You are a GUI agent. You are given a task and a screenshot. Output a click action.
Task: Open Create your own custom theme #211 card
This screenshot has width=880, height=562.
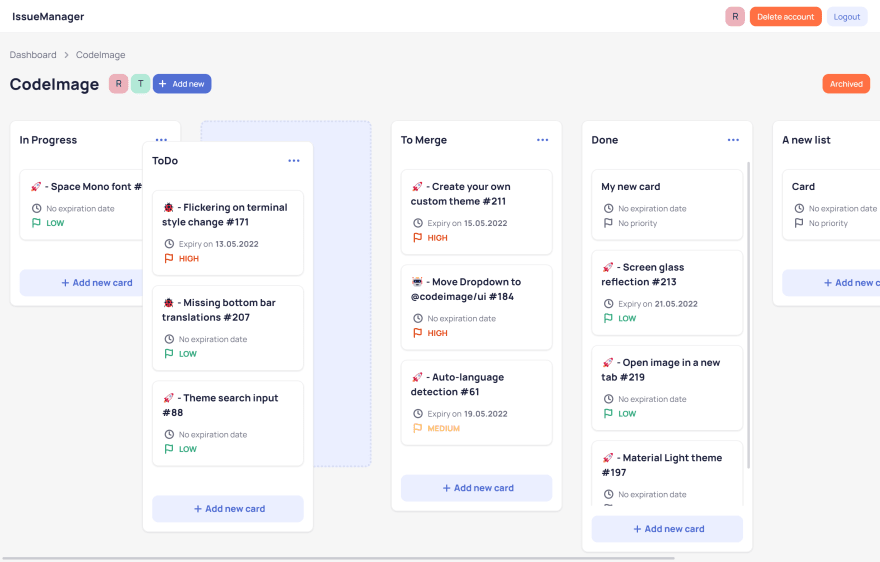tap(476, 212)
